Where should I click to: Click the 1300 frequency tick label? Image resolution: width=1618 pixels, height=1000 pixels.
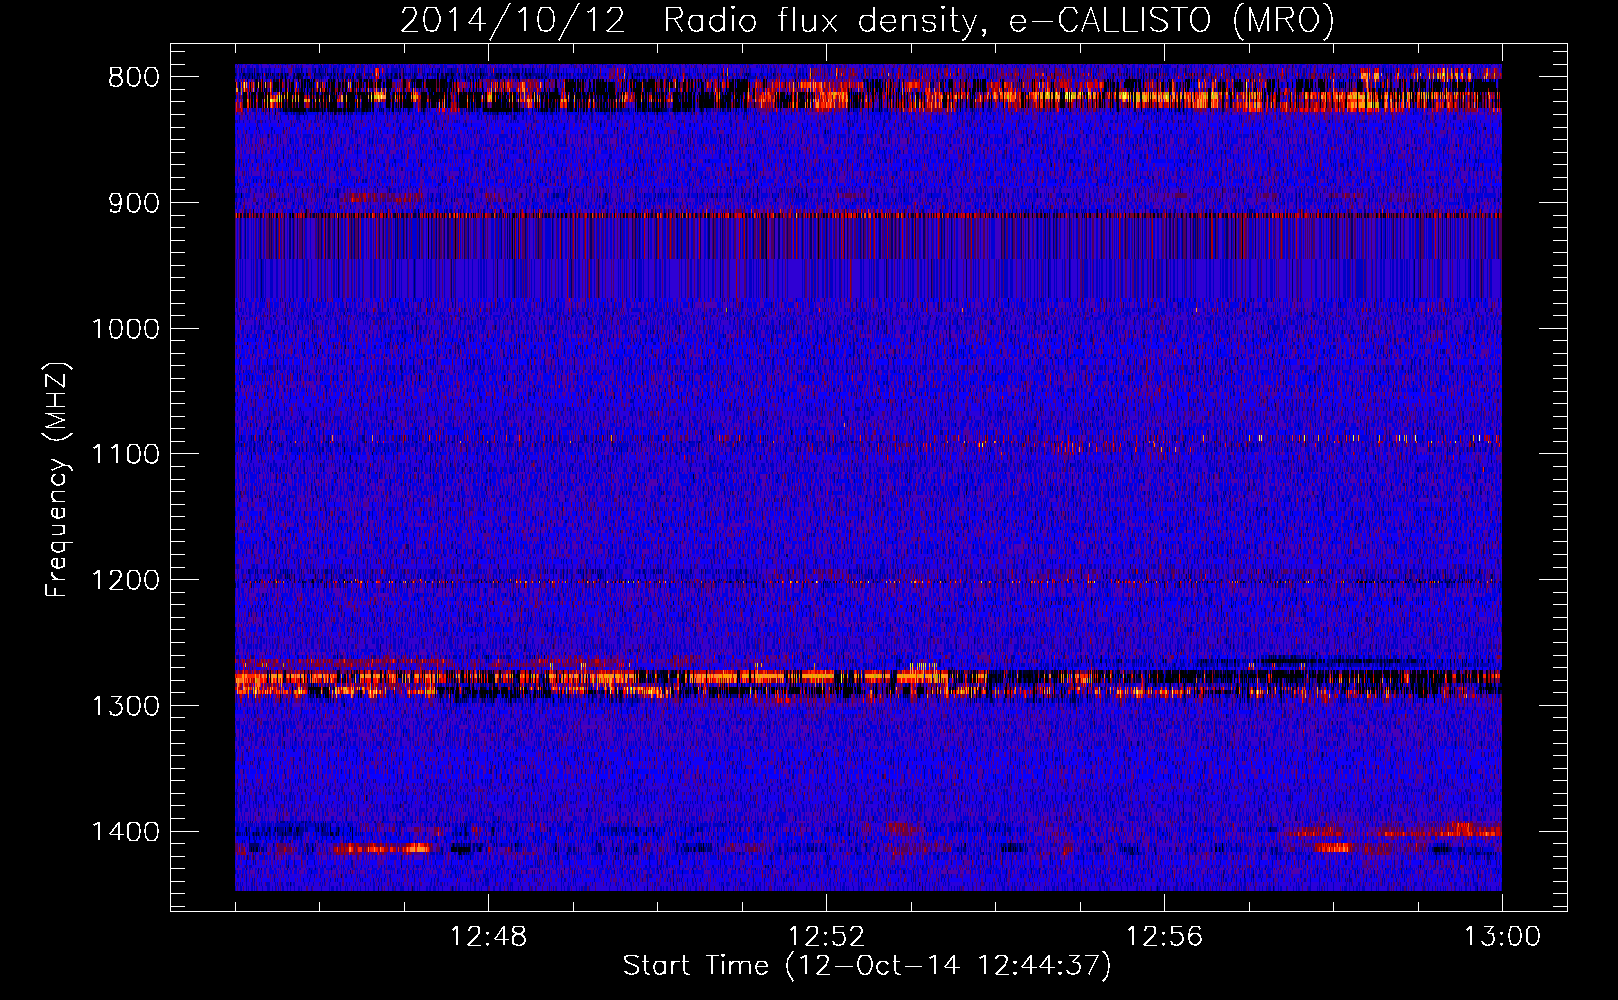[x=125, y=706]
